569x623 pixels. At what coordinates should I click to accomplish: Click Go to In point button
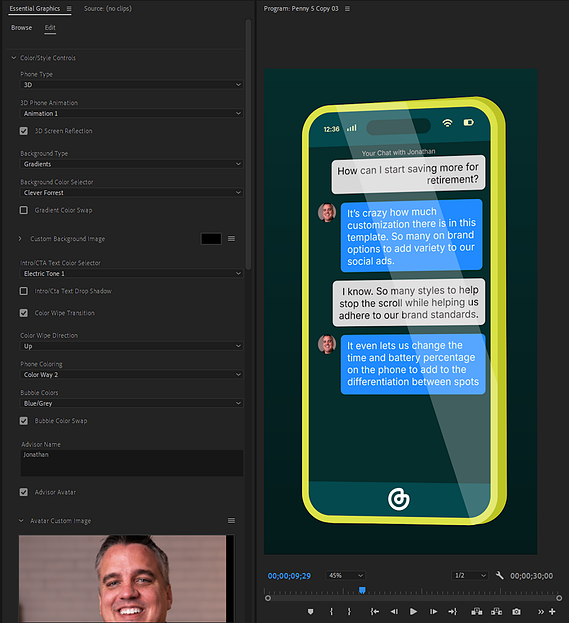click(x=374, y=611)
